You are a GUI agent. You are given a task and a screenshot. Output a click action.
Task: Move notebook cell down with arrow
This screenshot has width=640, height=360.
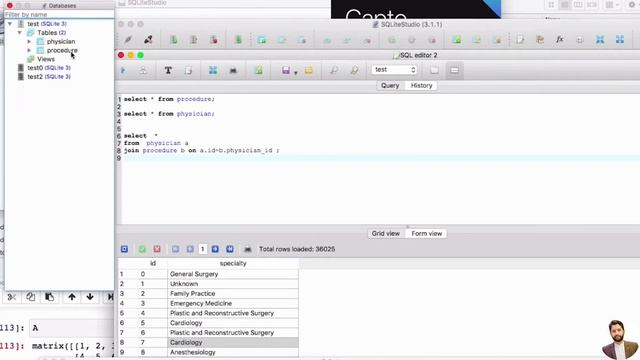pos(90,297)
